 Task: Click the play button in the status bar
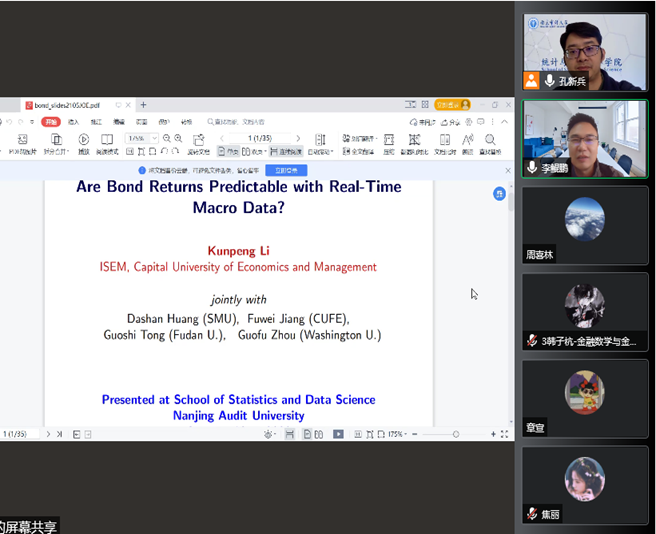[338, 434]
